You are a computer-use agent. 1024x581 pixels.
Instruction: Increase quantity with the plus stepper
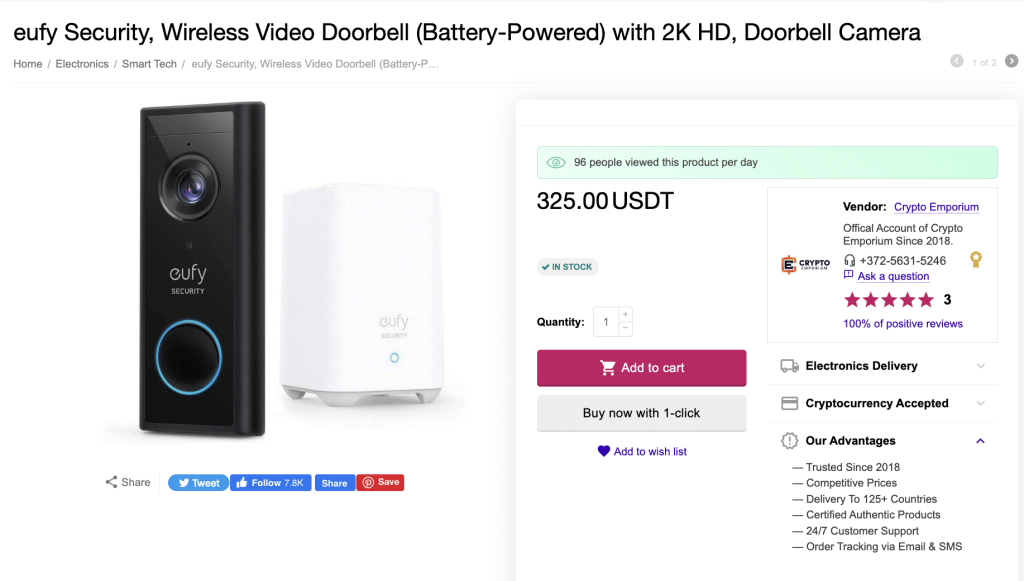[626, 315]
